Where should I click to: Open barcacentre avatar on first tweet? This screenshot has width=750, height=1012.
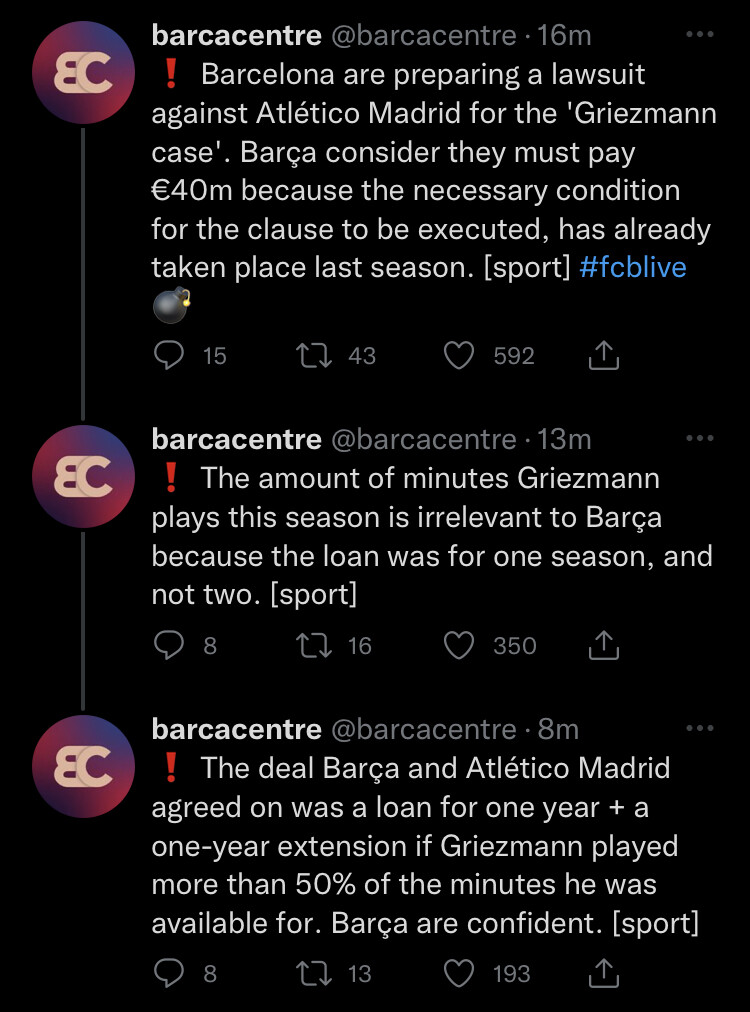pyautogui.click(x=83, y=76)
